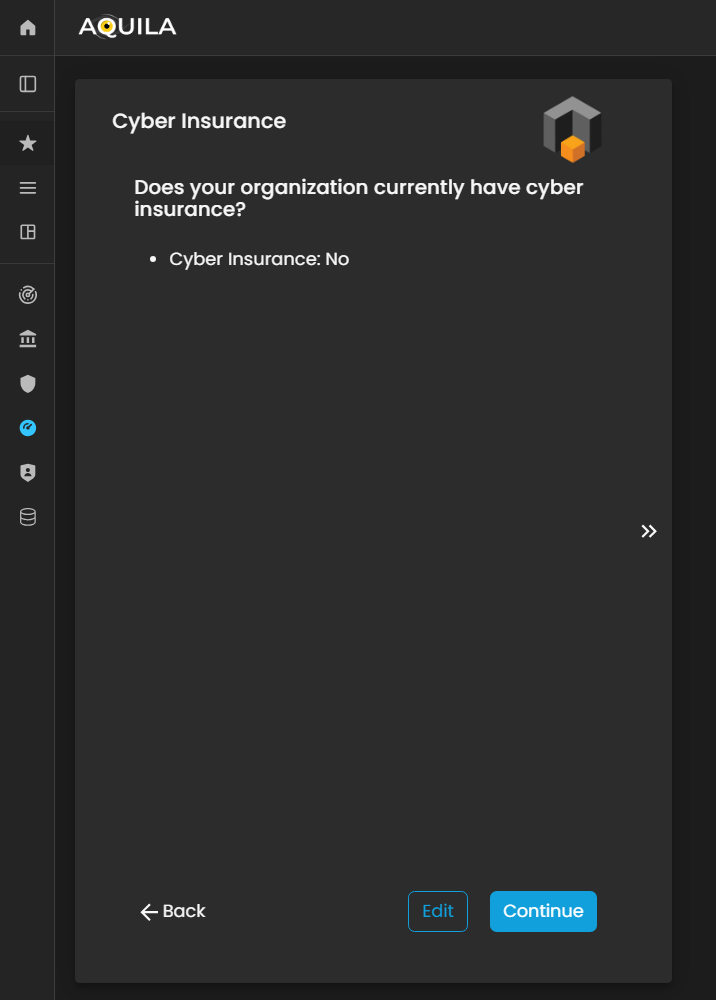The image size is (716, 1000).
Task: Open the radar target icon
Action: click(x=28, y=295)
